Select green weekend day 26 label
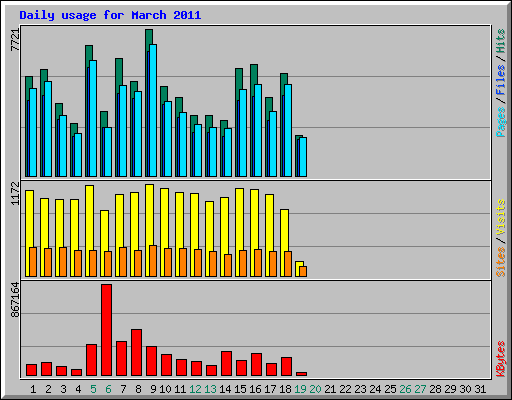Image resolution: width=512 pixels, height=400 pixels. (405, 389)
